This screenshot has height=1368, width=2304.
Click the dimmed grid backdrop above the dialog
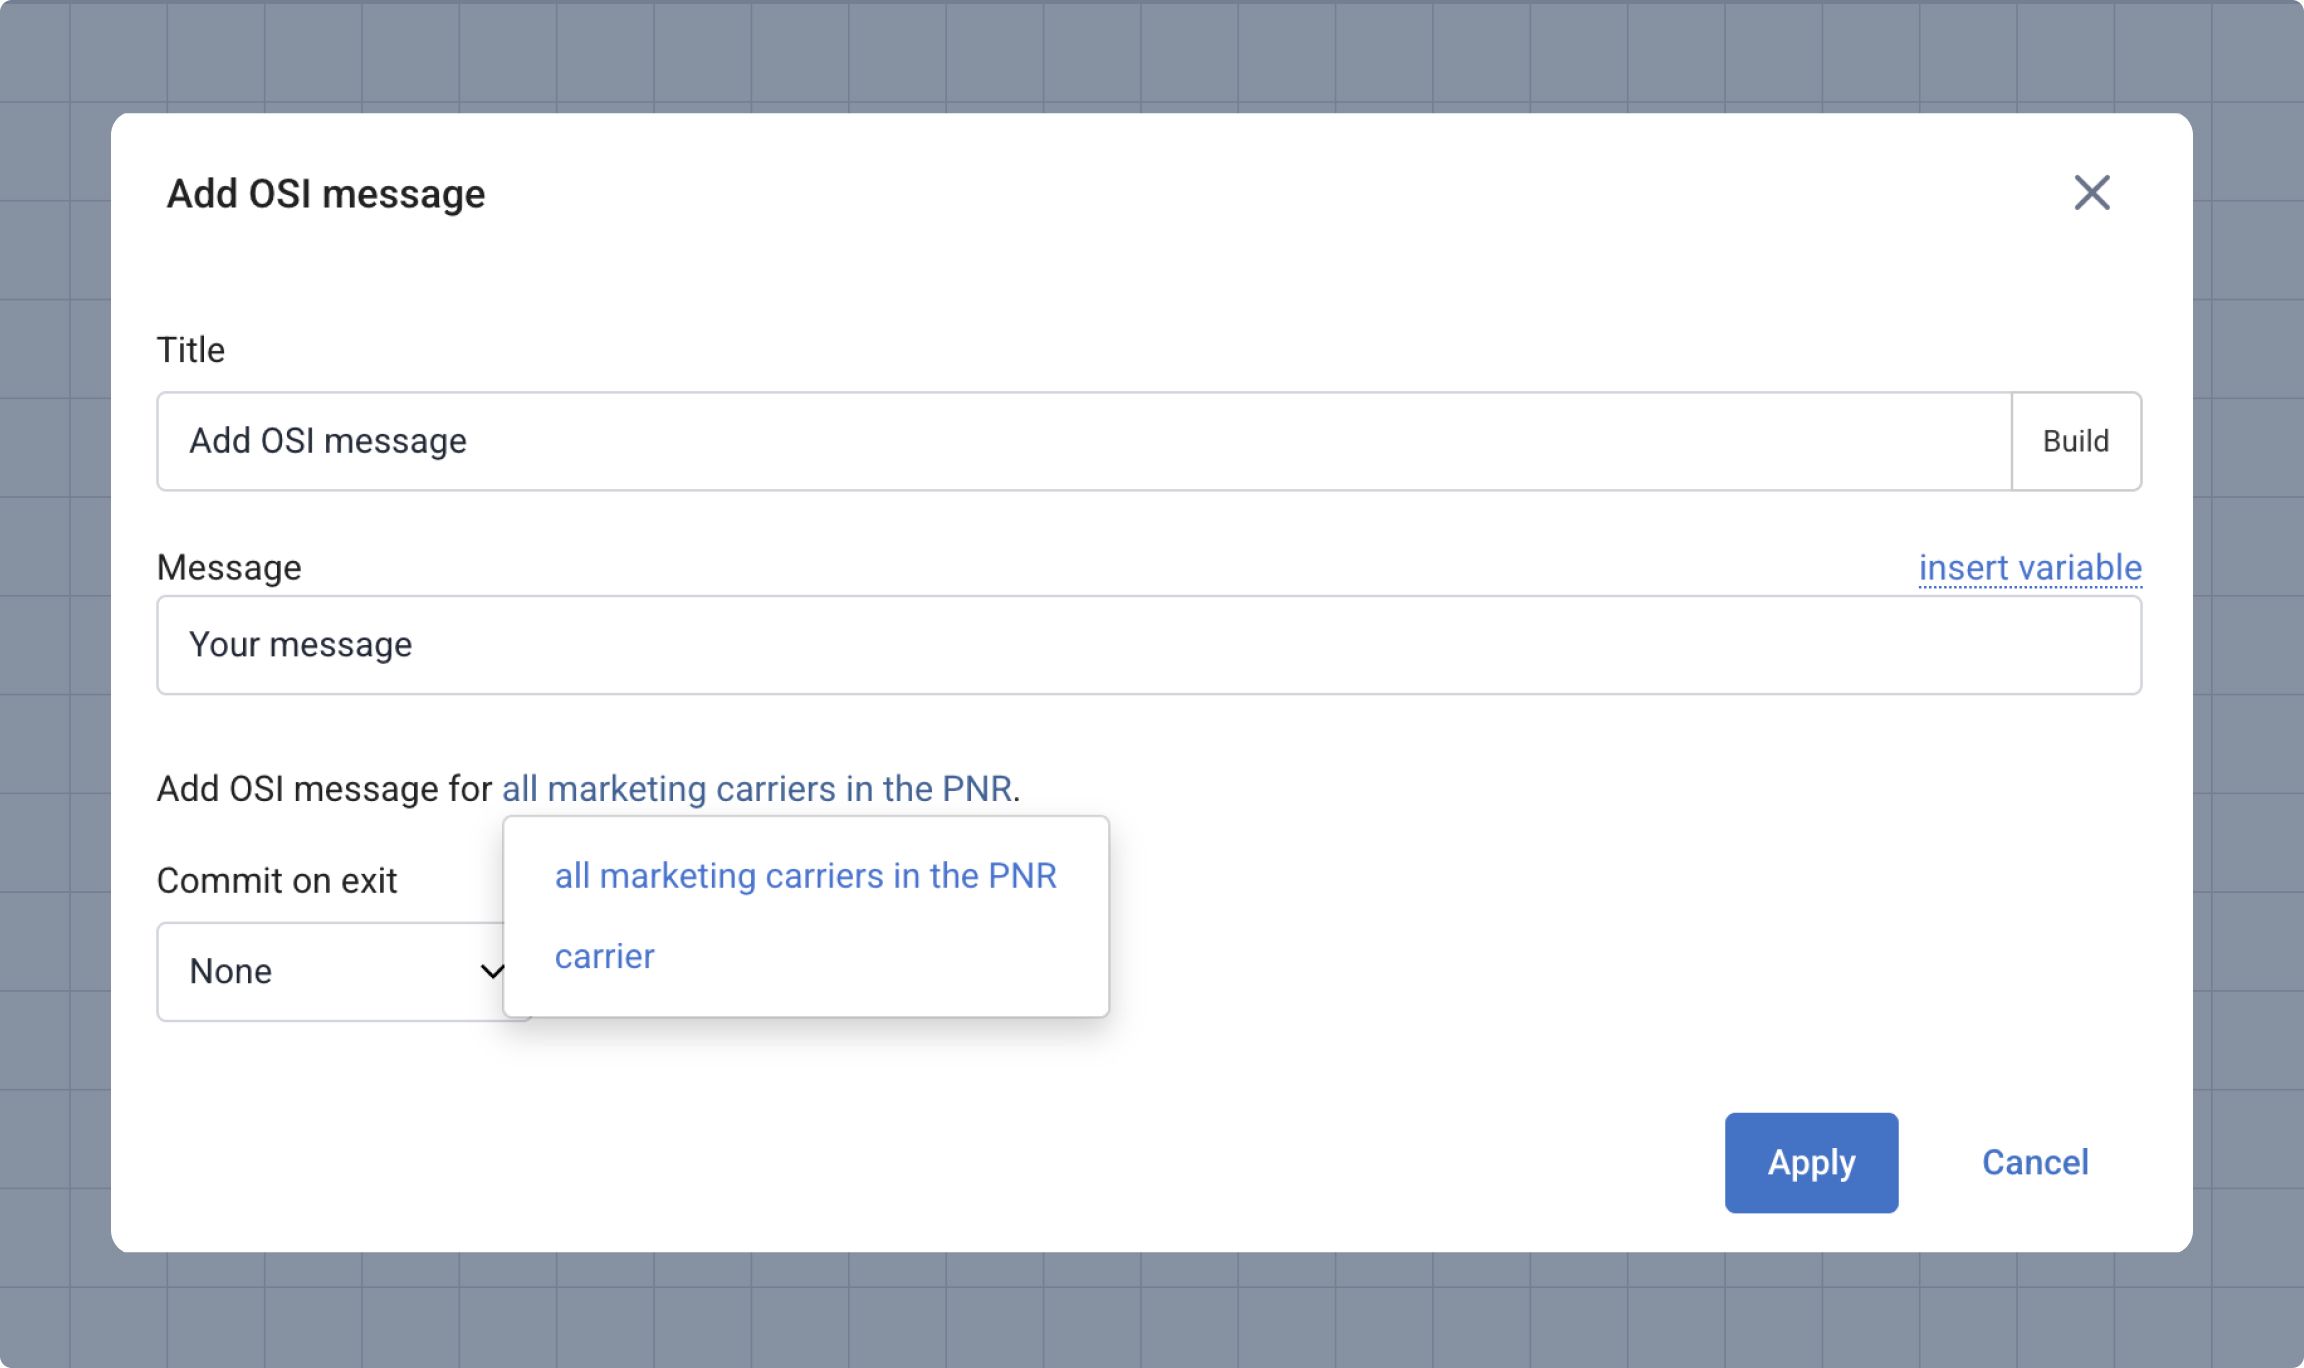click(1150, 55)
